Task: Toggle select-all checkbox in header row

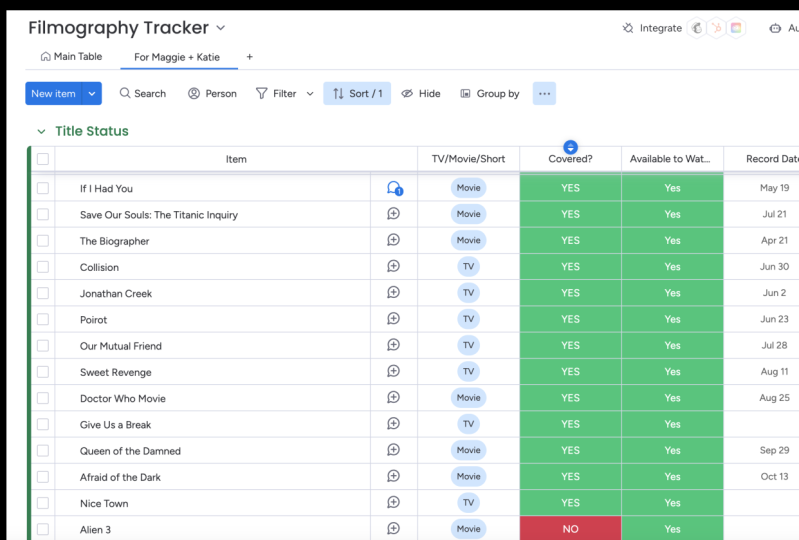Action: 43,159
